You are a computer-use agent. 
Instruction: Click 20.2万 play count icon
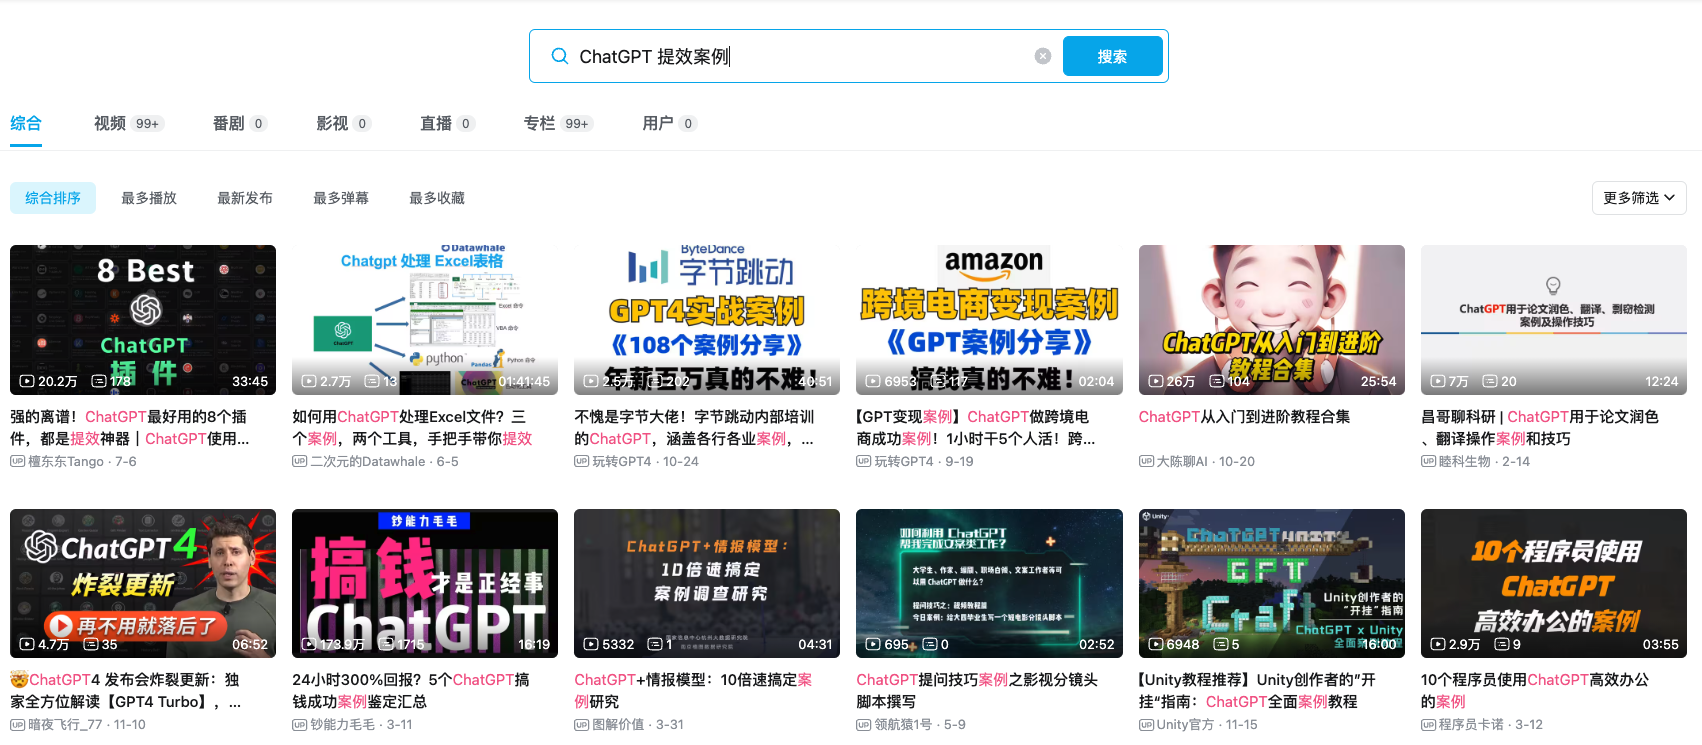pyautogui.click(x=27, y=382)
